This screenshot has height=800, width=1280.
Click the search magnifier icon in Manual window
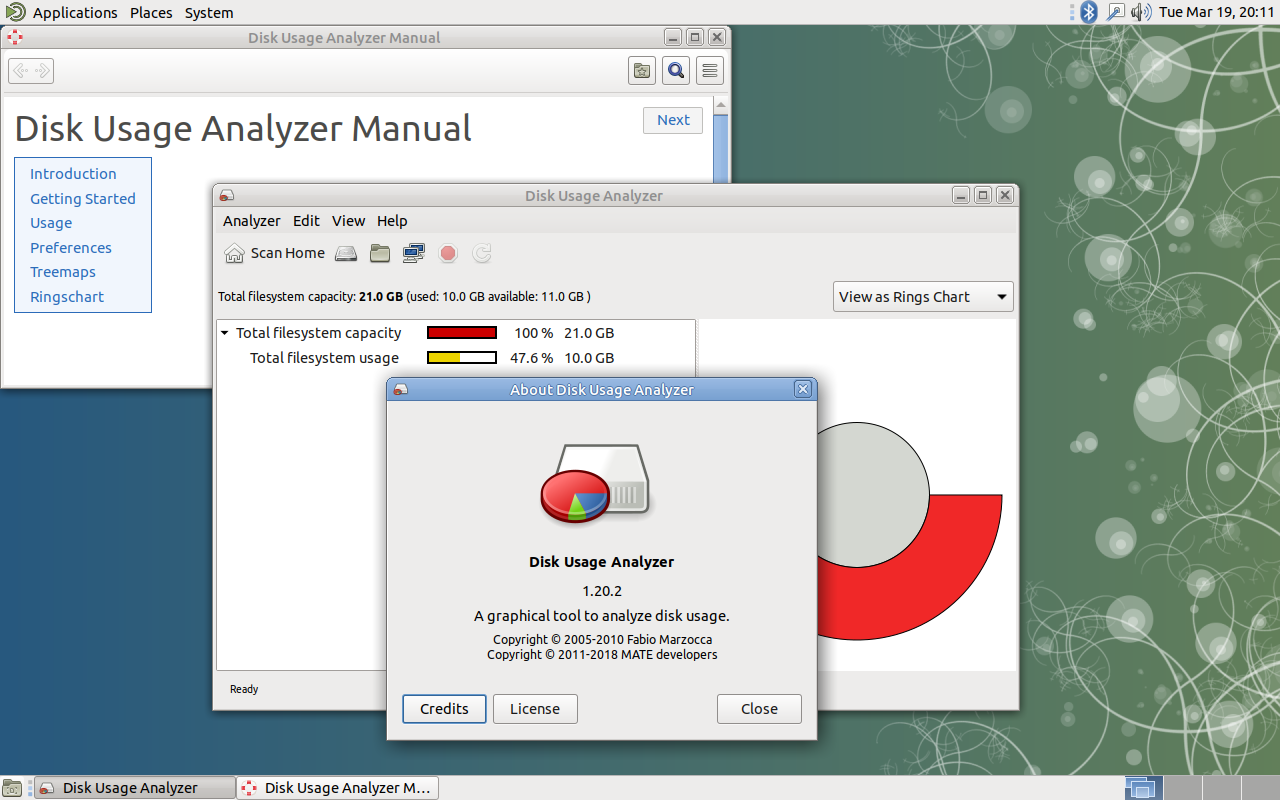tap(676, 70)
